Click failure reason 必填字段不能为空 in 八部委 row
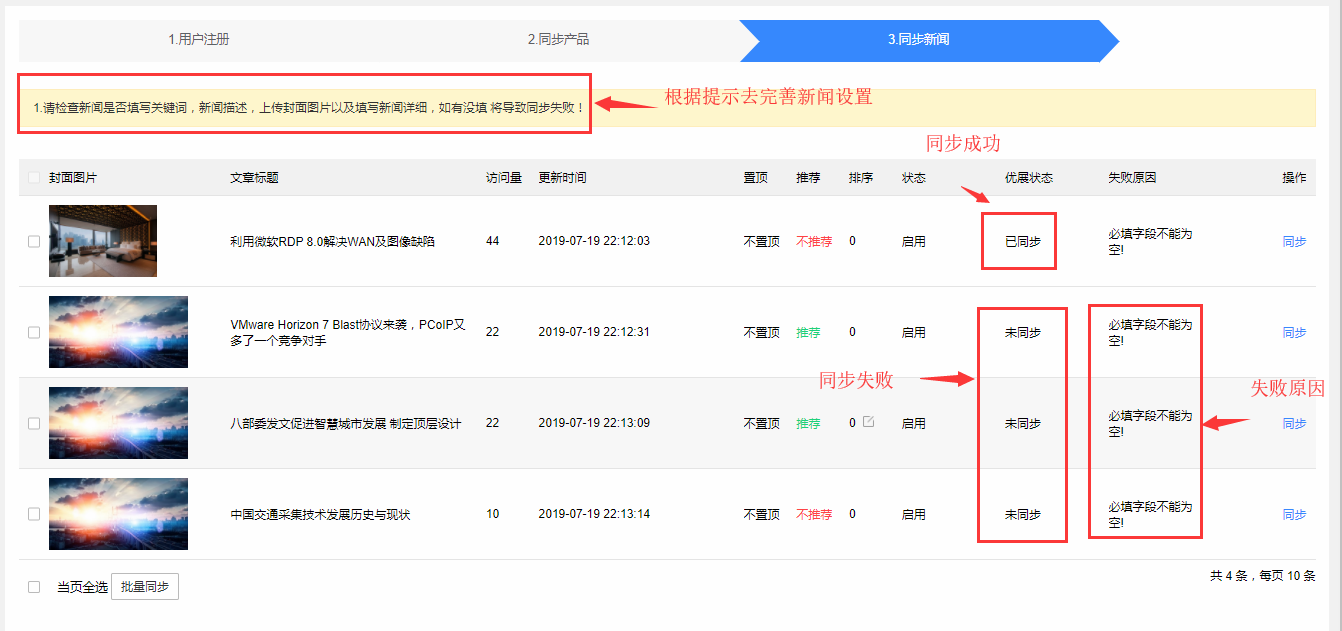The height and width of the screenshot is (631, 1342). point(1150,423)
